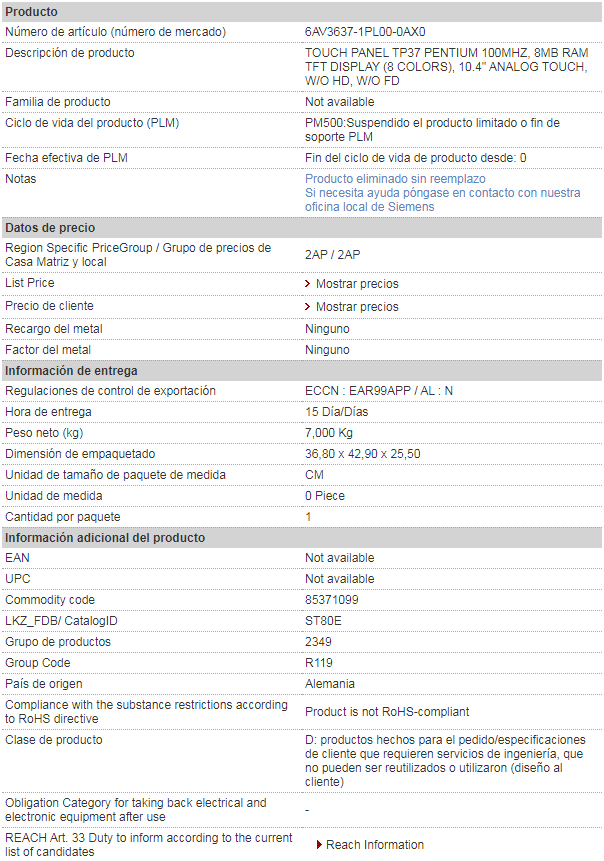Image resolution: width=604 pixels, height=861 pixels.
Task: Select the 'Product is not RoHS-compliant' text
Action: tap(387, 712)
